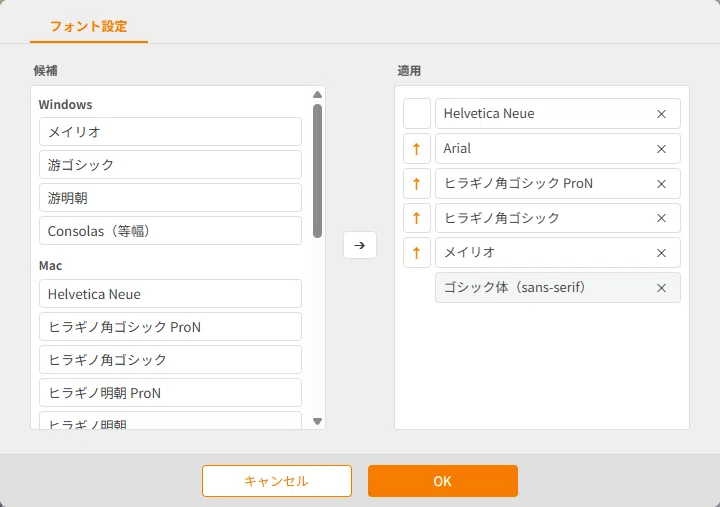Select ヒラギノ角ゴシック ProN in Mac candidates

pos(170,327)
